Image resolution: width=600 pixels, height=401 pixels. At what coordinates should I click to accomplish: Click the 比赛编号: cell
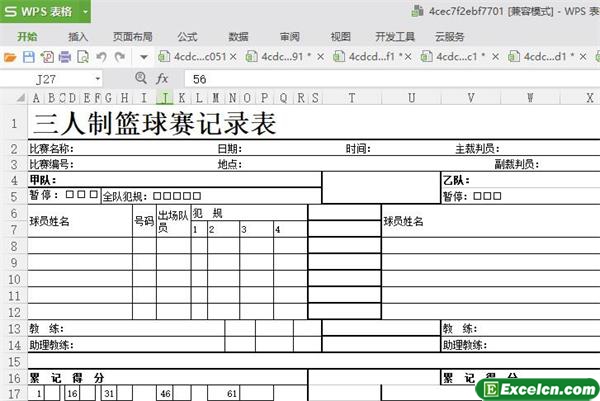point(52,165)
